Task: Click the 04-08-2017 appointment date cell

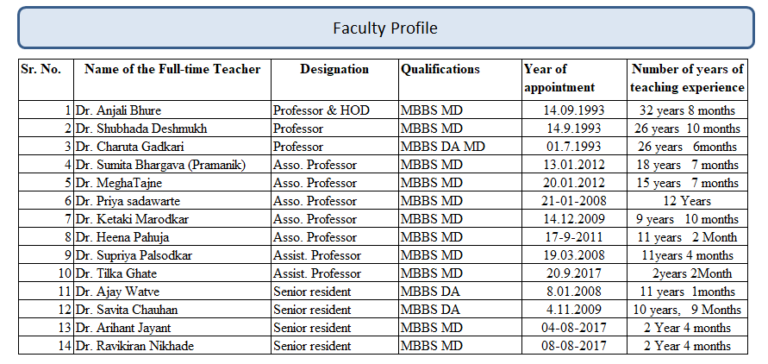Action: coord(574,328)
